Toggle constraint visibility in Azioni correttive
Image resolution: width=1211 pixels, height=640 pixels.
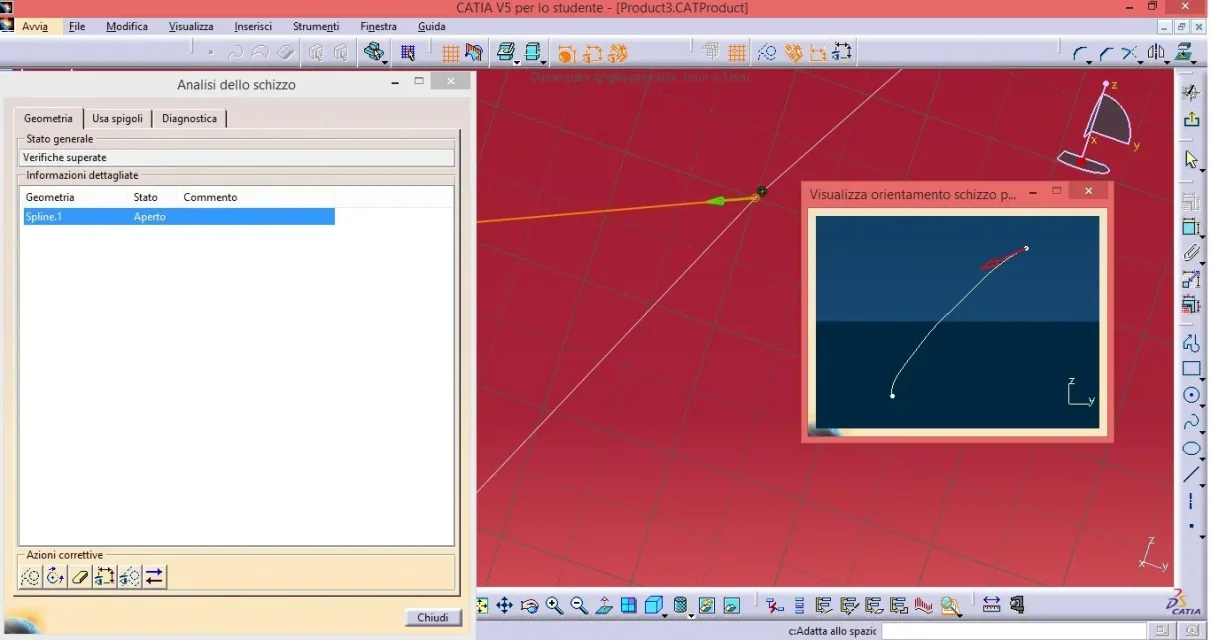[105, 576]
